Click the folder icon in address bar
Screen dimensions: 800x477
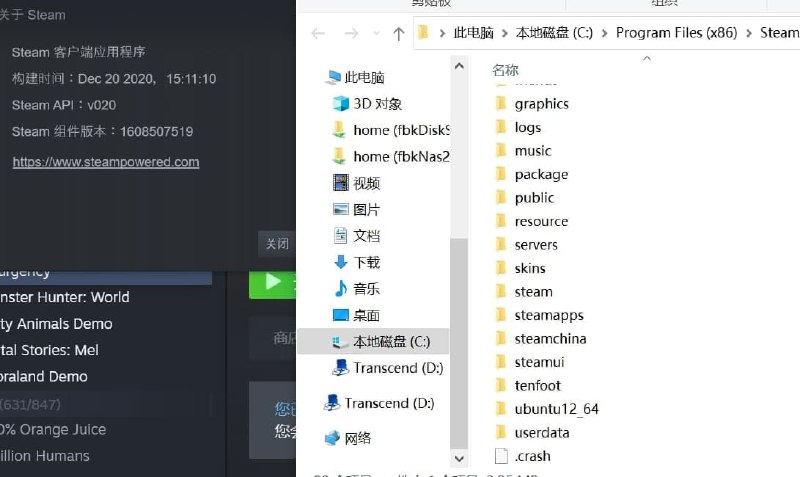click(423, 33)
